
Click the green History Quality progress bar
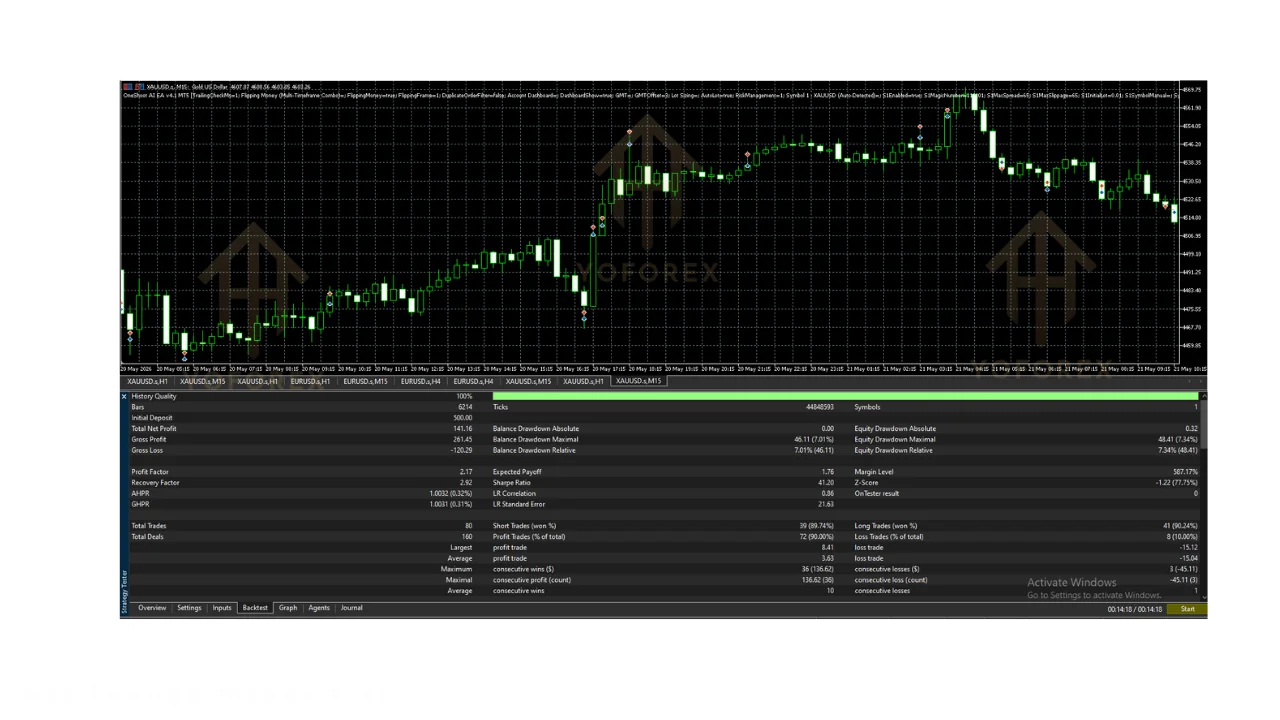click(x=845, y=397)
